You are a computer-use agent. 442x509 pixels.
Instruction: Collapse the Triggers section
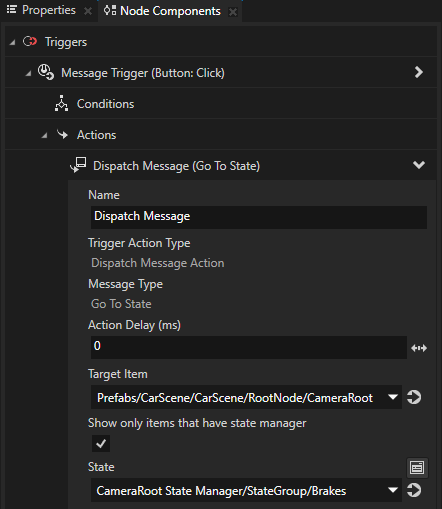tap(12, 42)
